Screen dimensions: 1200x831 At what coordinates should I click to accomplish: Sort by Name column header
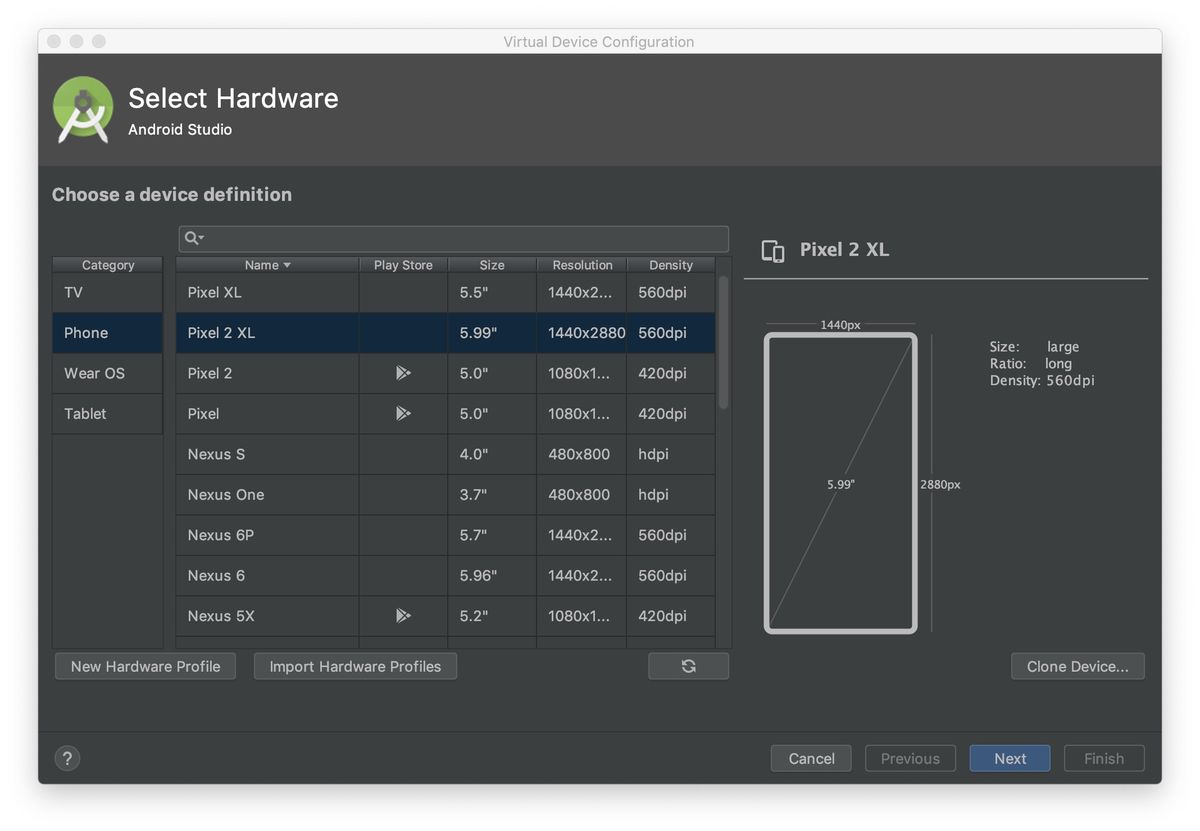click(267, 265)
